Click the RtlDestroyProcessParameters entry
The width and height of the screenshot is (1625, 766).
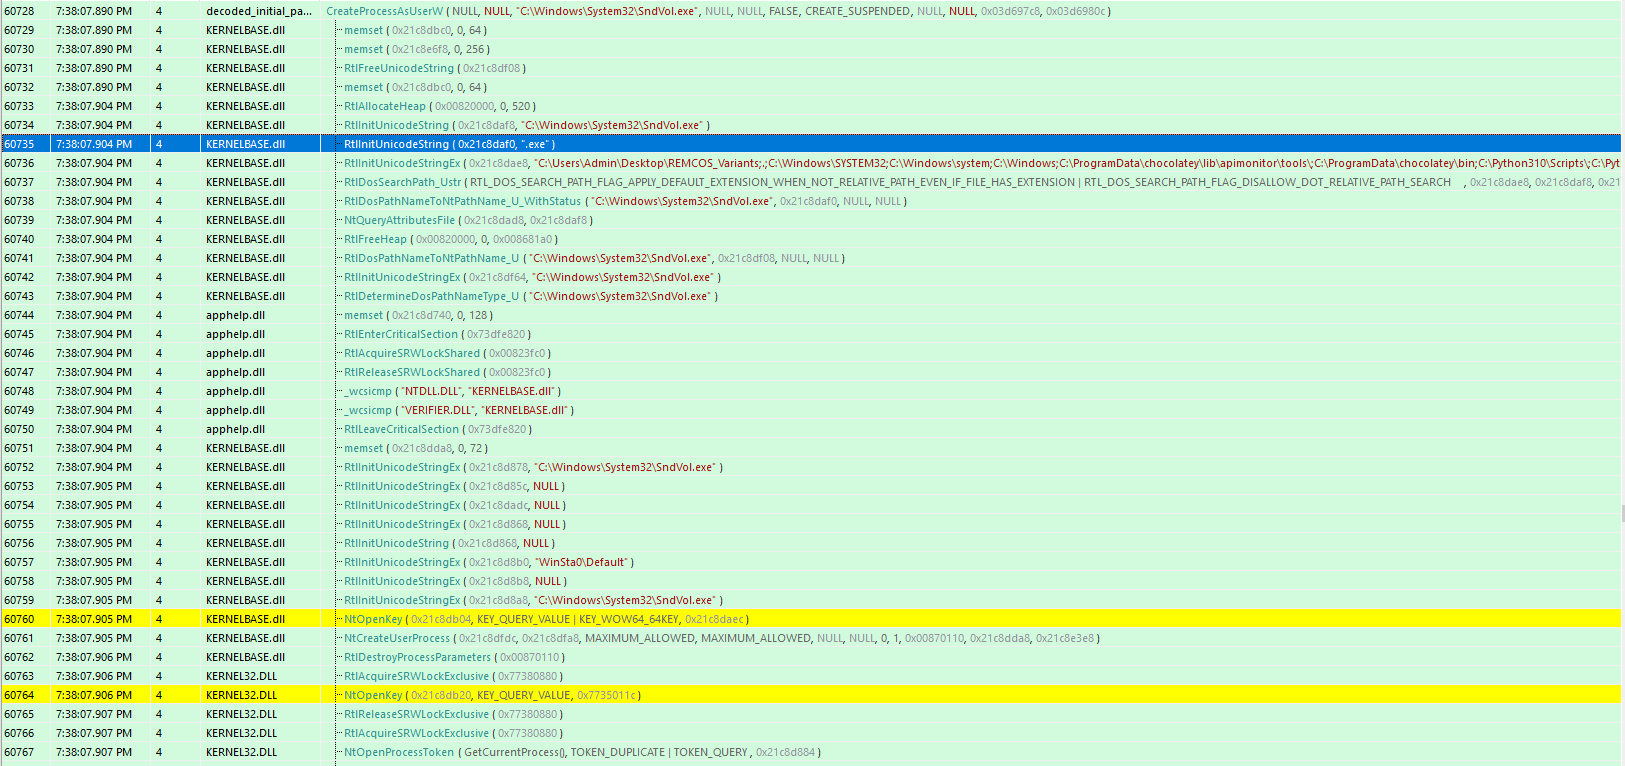(x=417, y=657)
